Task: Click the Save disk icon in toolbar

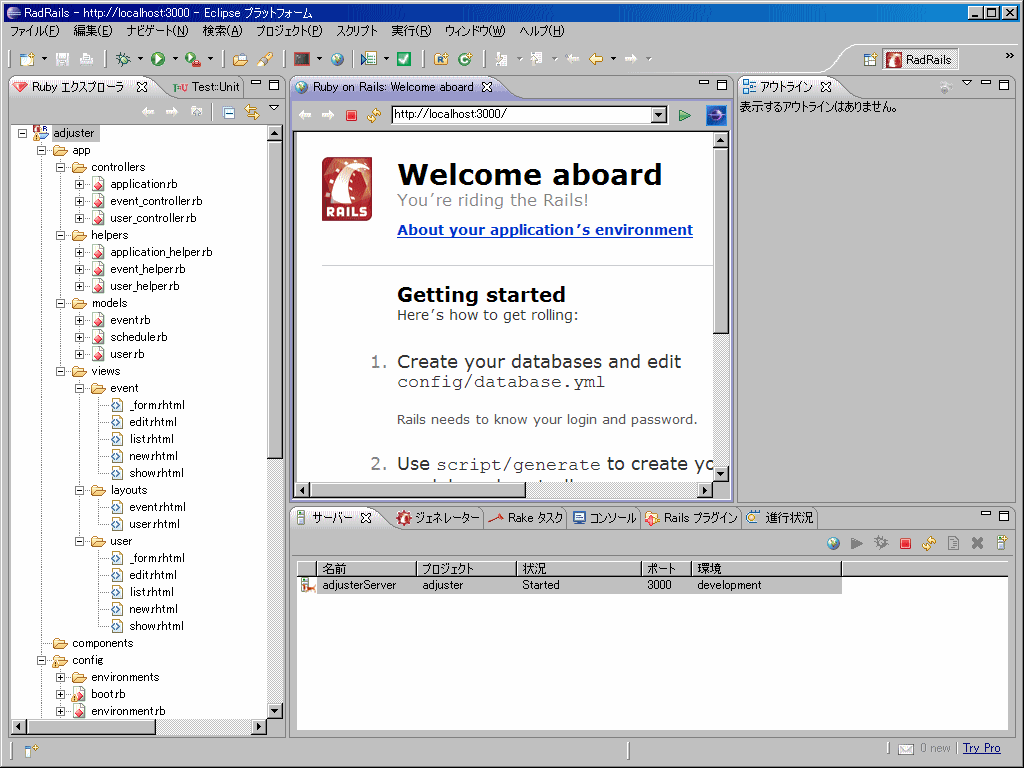Action: (62, 59)
